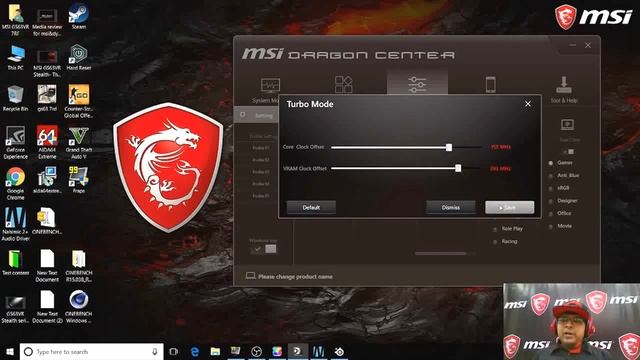This screenshot has height=360, width=640.
Task: Click the VRAM Clock Offset slider handle
Action: (x=458, y=168)
